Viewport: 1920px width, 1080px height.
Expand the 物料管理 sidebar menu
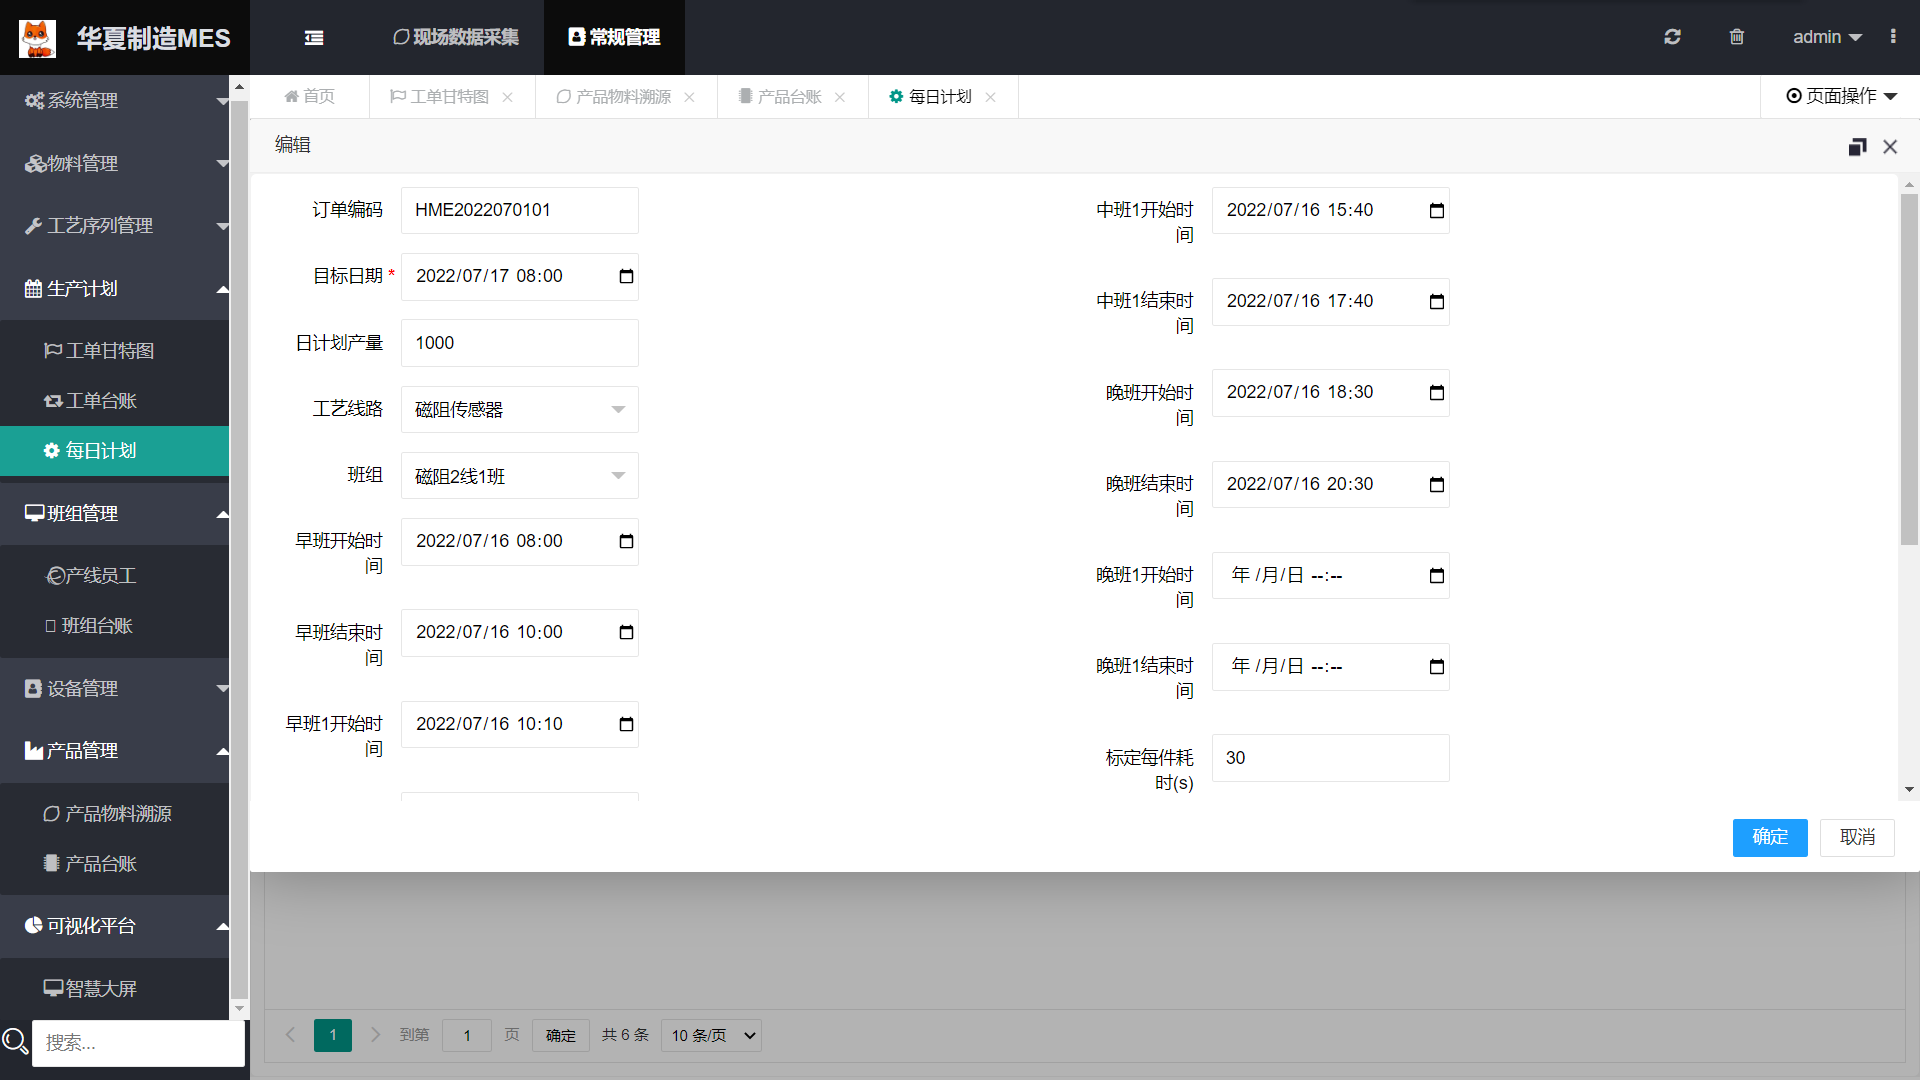coord(115,163)
